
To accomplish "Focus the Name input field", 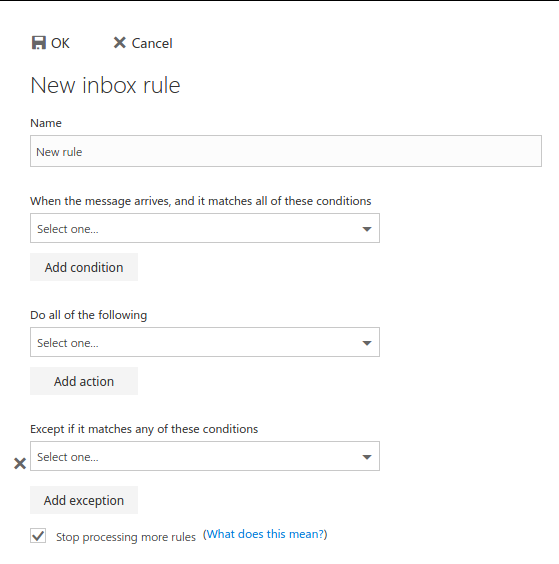I will (286, 151).
